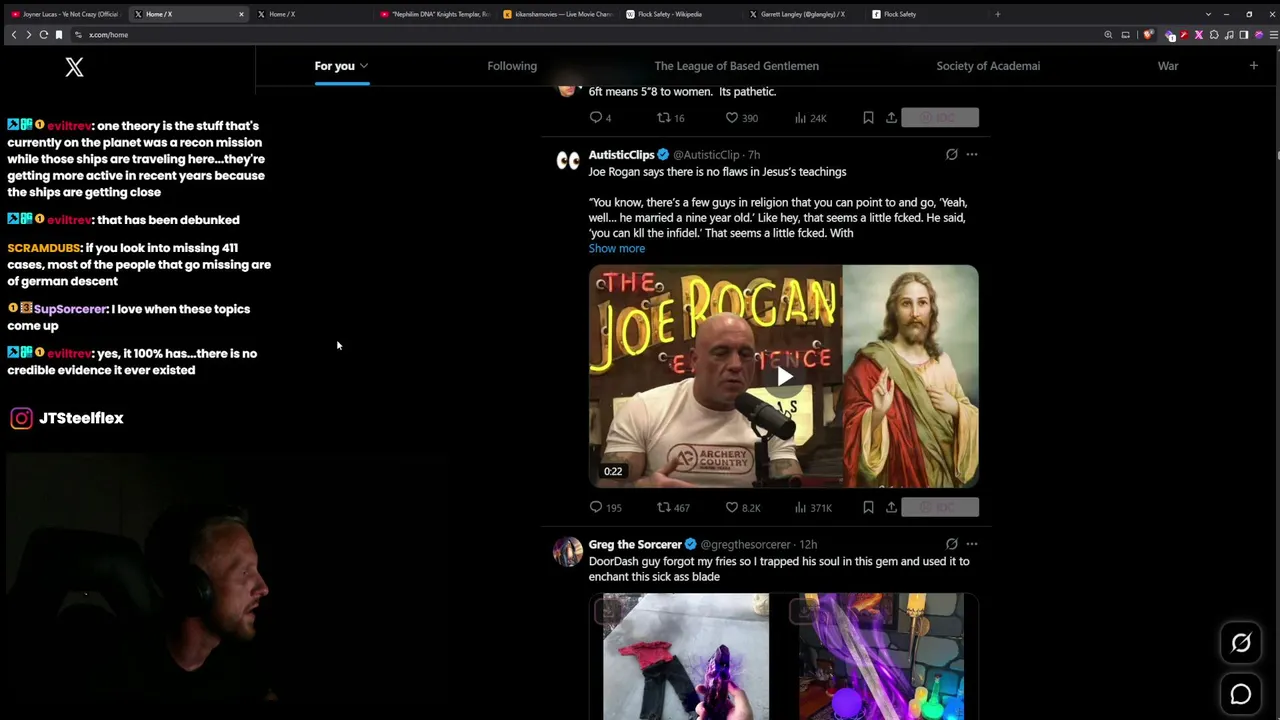
Task: Bookmark the AutisticClips post
Action: click(x=868, y=507)
